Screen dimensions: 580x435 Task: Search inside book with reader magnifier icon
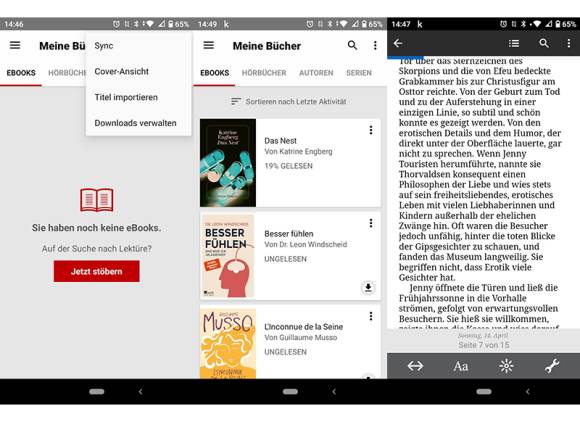pos(544,44)
